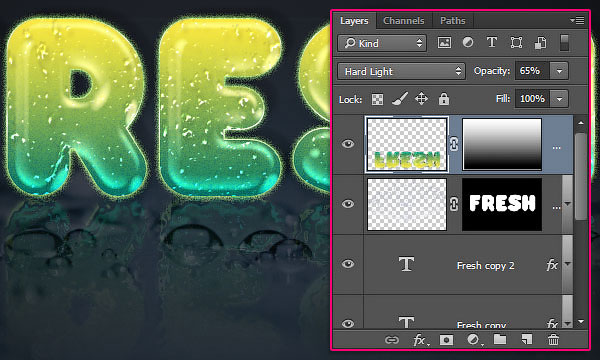The image size is (600, 360).
Task: Filter layers by adjustment layers icon
Action: [468, 42]
